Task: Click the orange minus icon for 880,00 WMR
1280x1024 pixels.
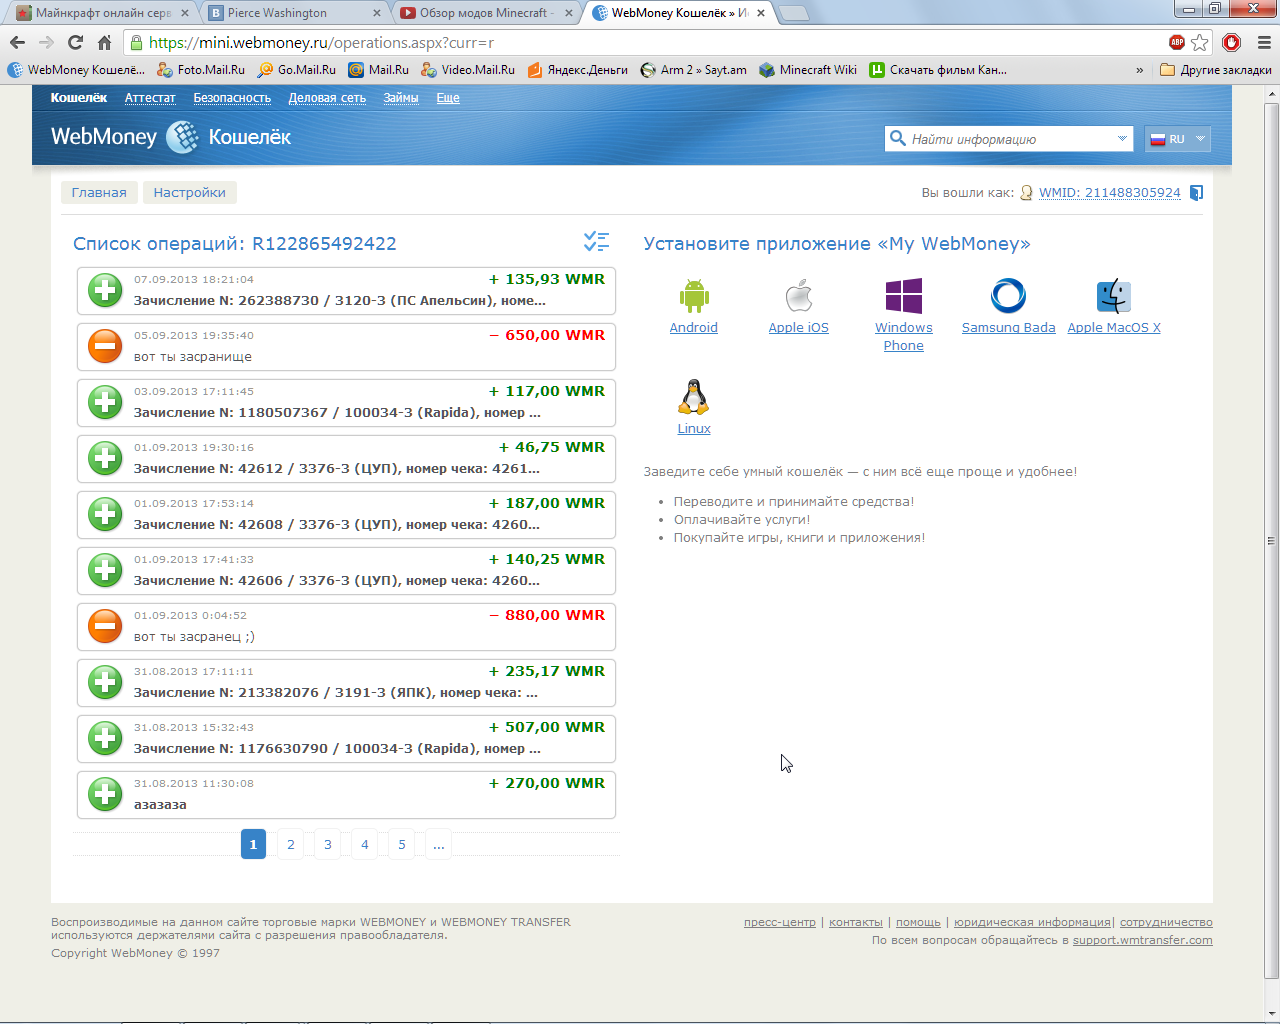Action: point(105,626)
